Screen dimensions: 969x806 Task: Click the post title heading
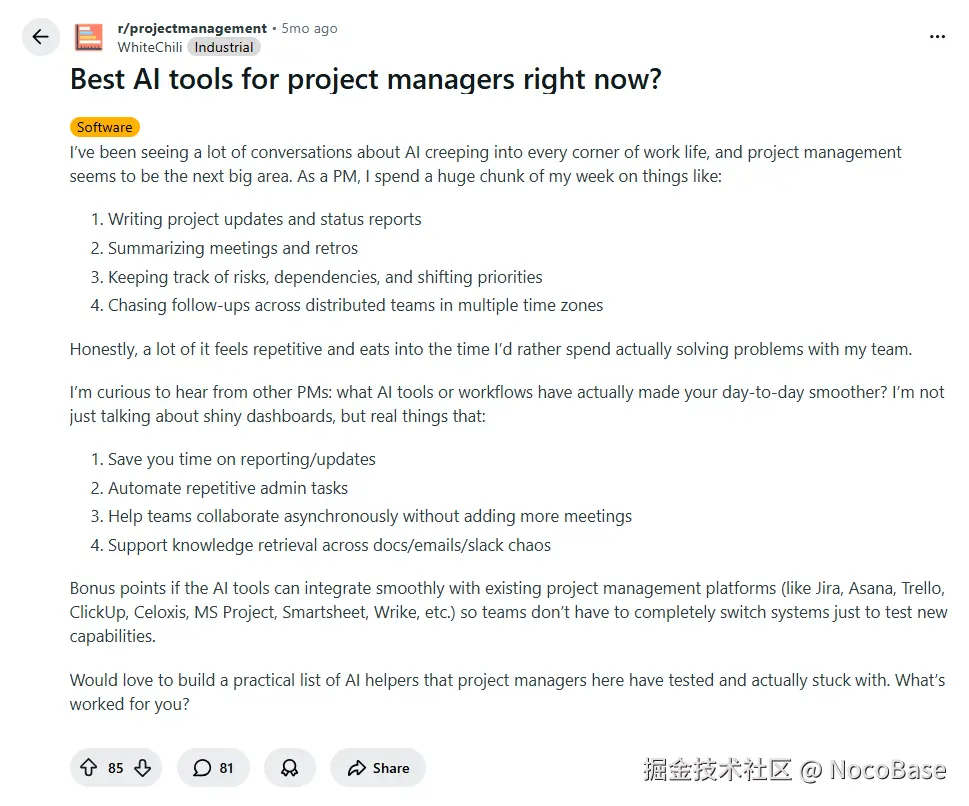tap(365, 79)
